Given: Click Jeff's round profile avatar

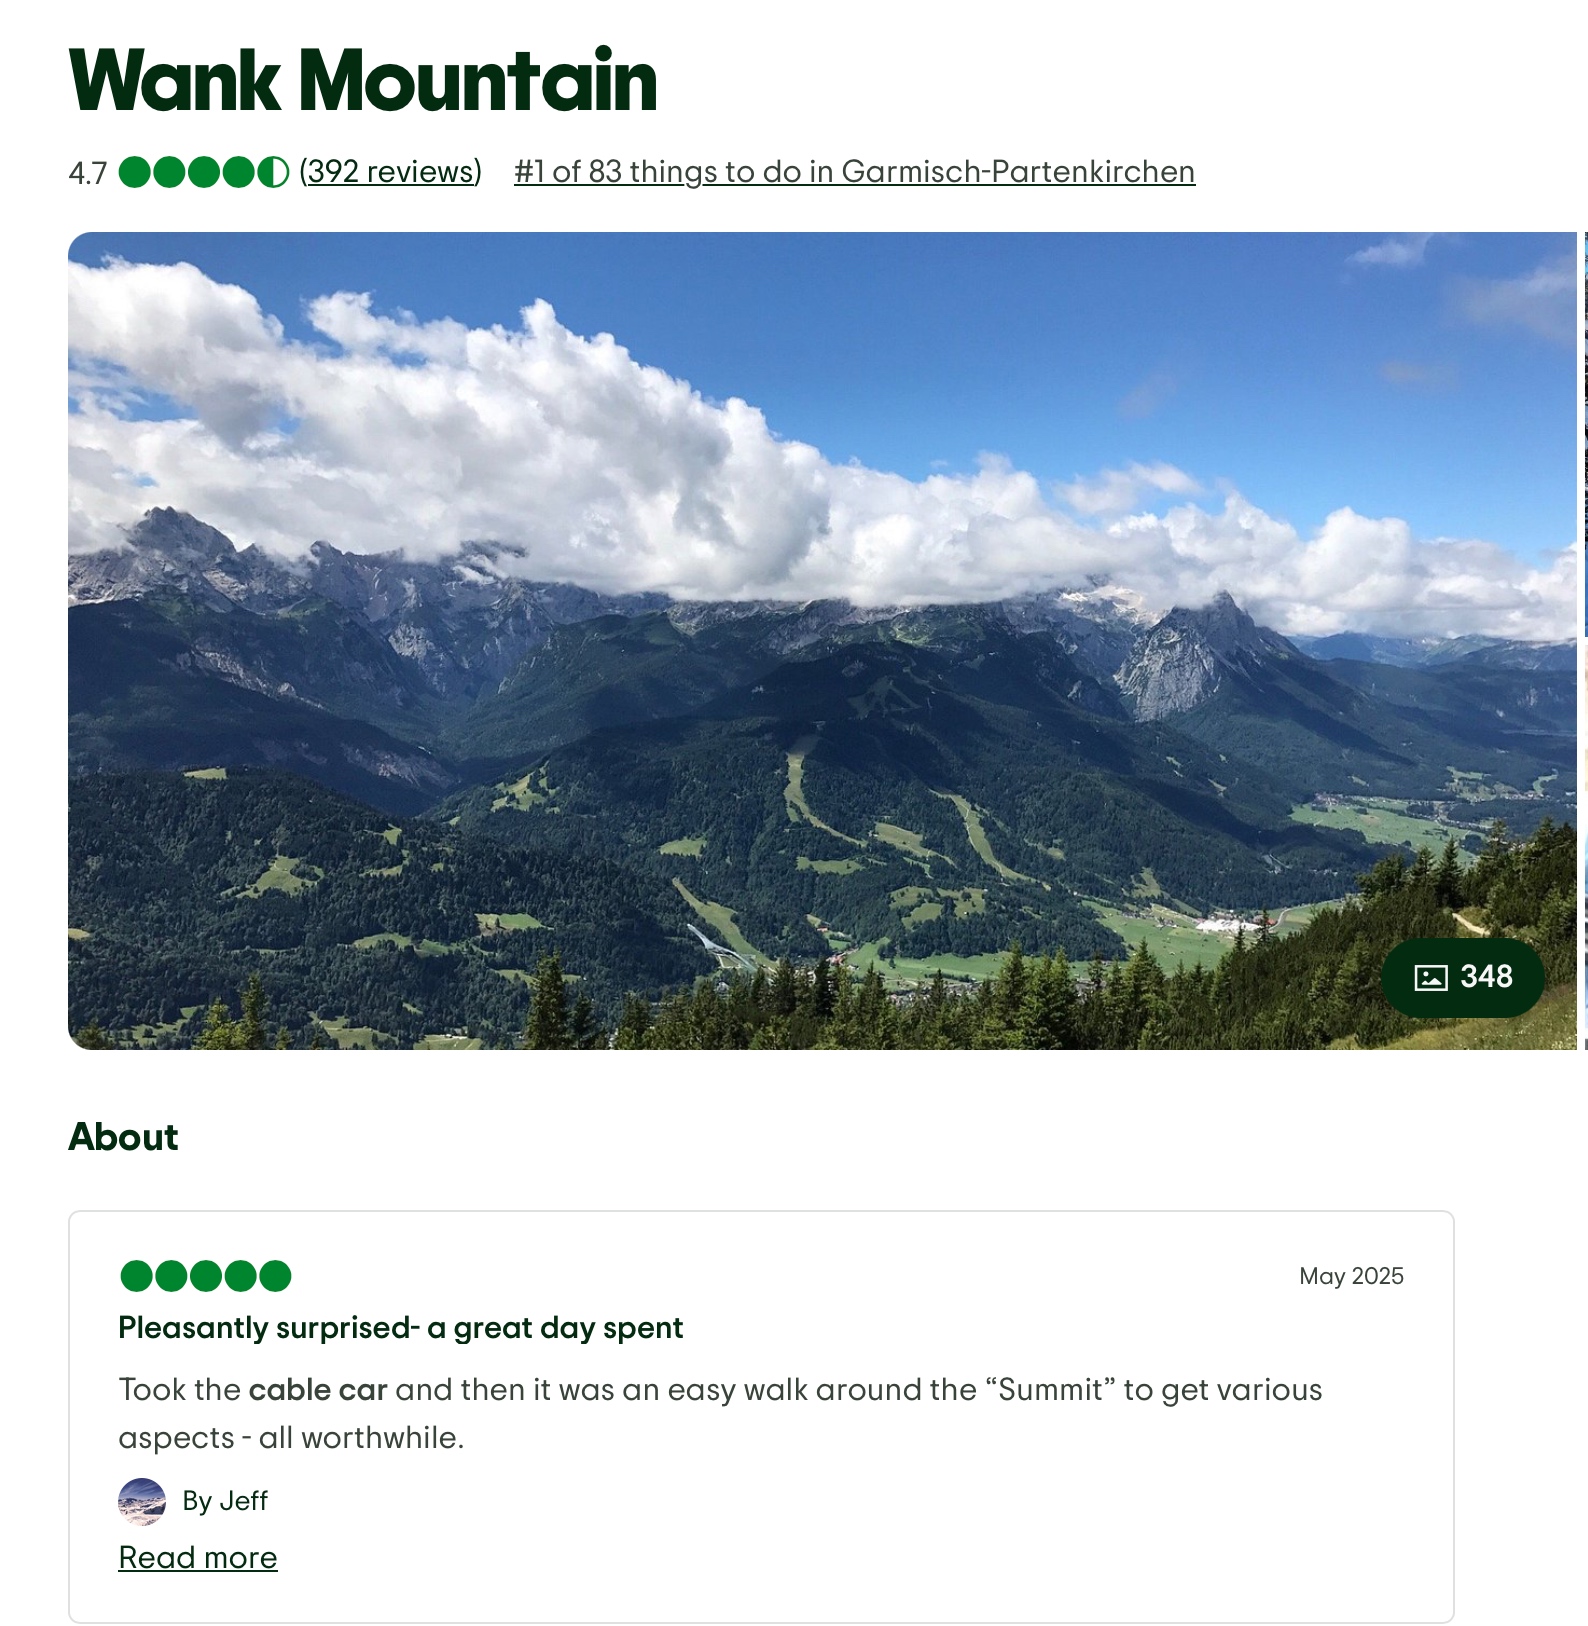Looking at the screenshot, I should tap(142, 1501).
